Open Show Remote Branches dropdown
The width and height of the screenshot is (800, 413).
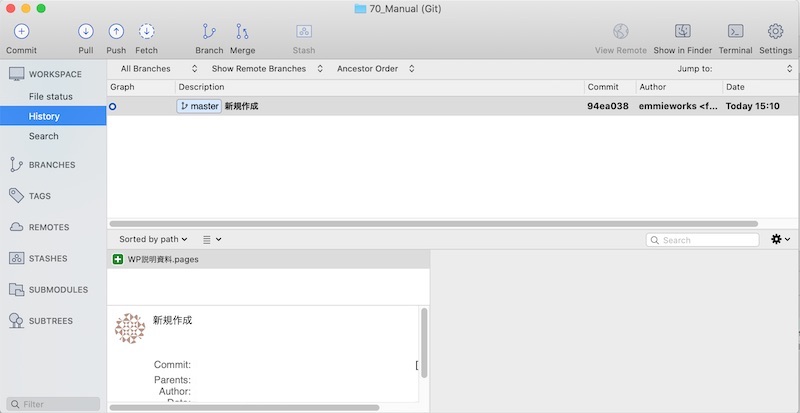[x=267, y=68]
